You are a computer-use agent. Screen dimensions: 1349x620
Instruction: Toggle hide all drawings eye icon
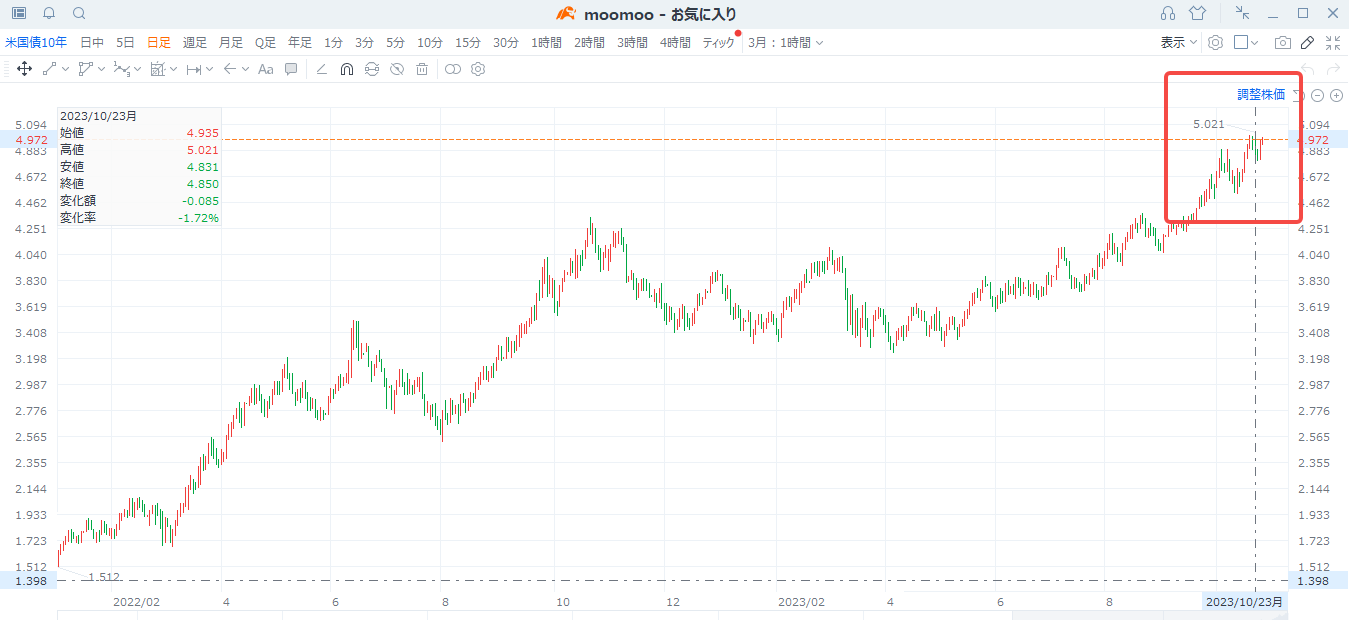pos(397,69)
